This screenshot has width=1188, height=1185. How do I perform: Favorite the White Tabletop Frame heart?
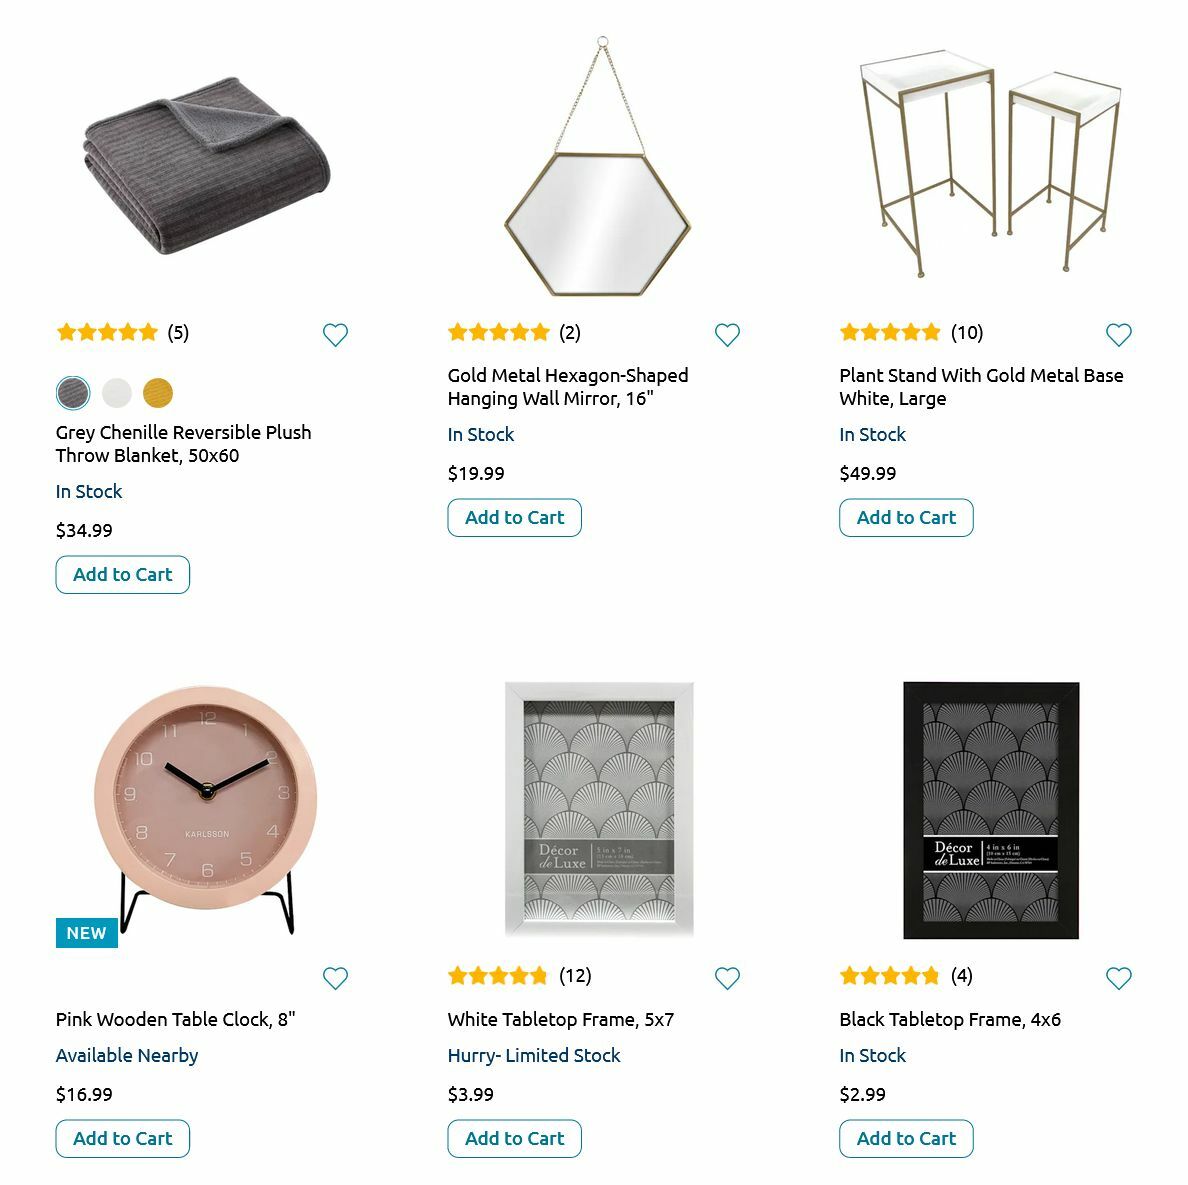click(x=727, y=978)
